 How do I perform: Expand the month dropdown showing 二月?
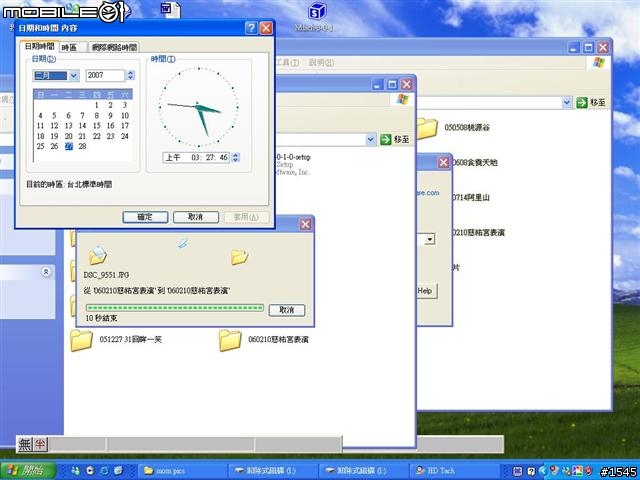[x=73, y=76]
